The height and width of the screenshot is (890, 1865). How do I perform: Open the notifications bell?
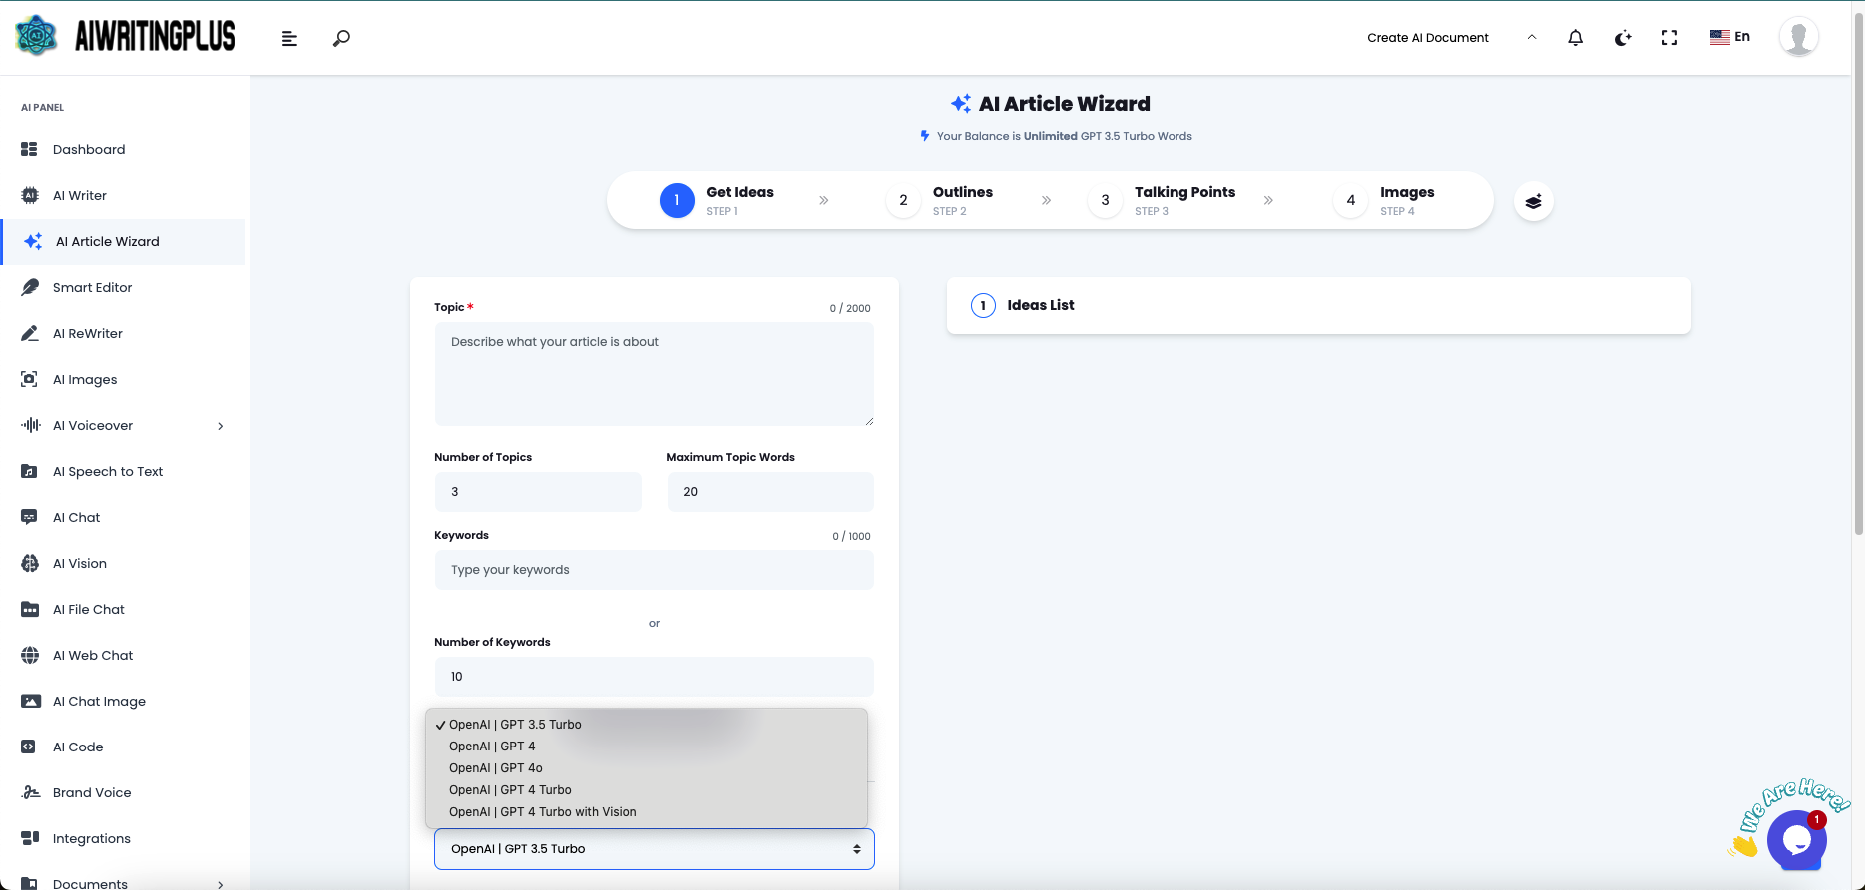pyautogui.click(x=1575, y=38)
